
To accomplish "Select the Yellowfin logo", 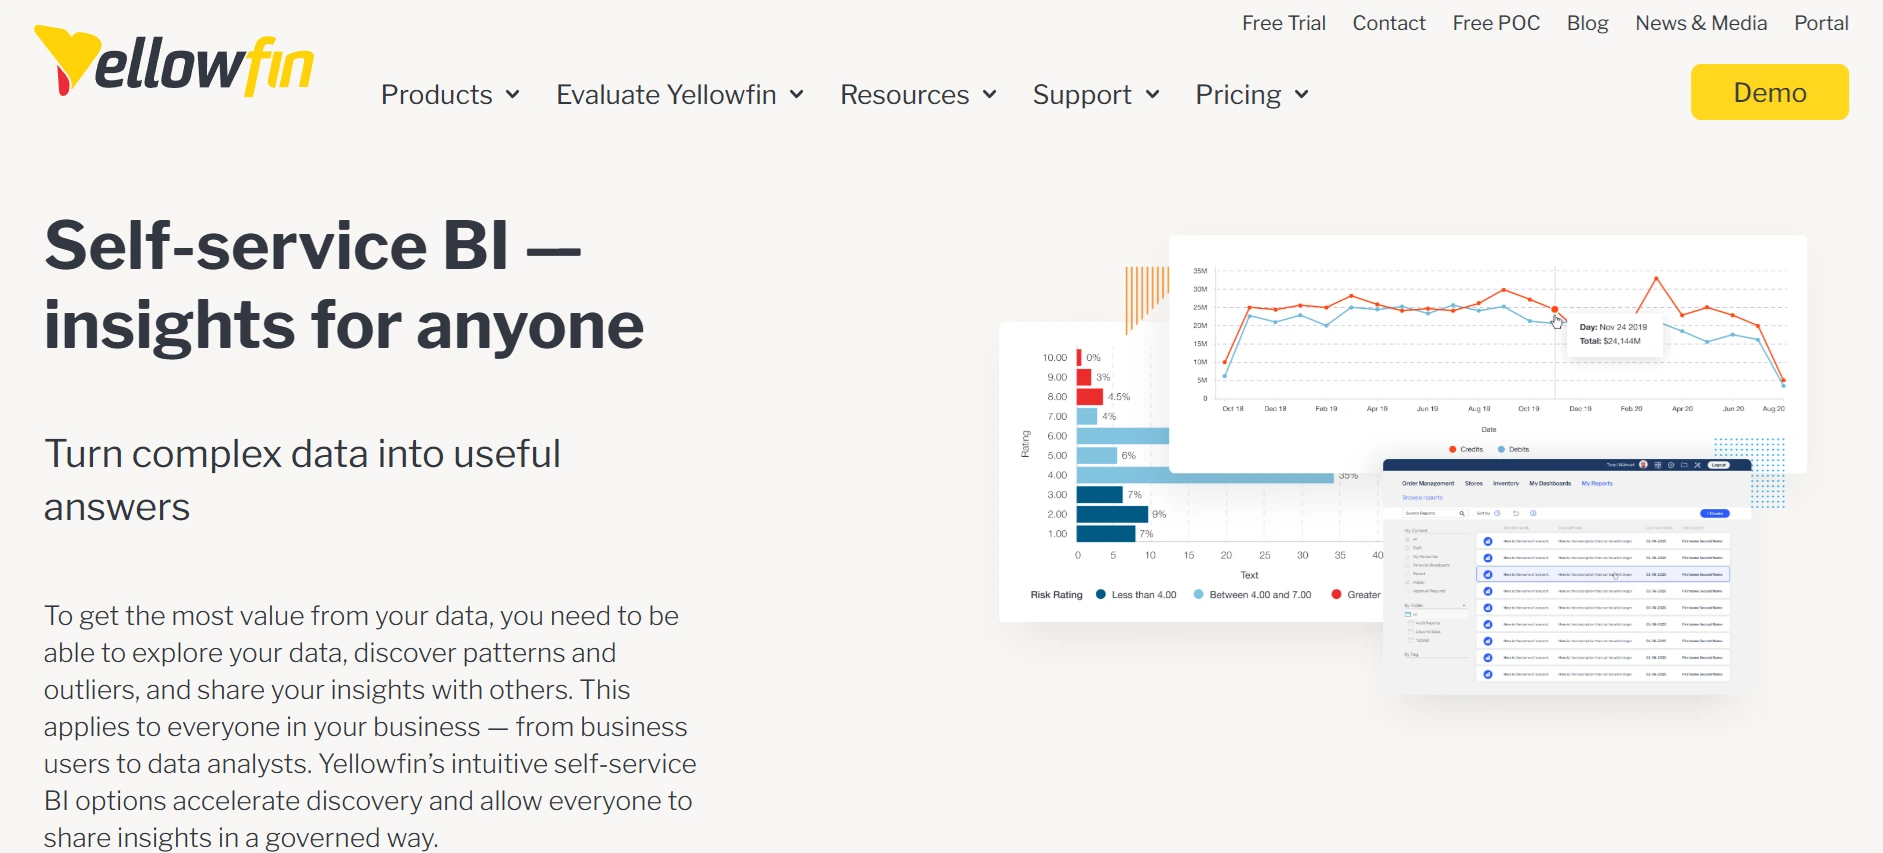I will 175,60.
